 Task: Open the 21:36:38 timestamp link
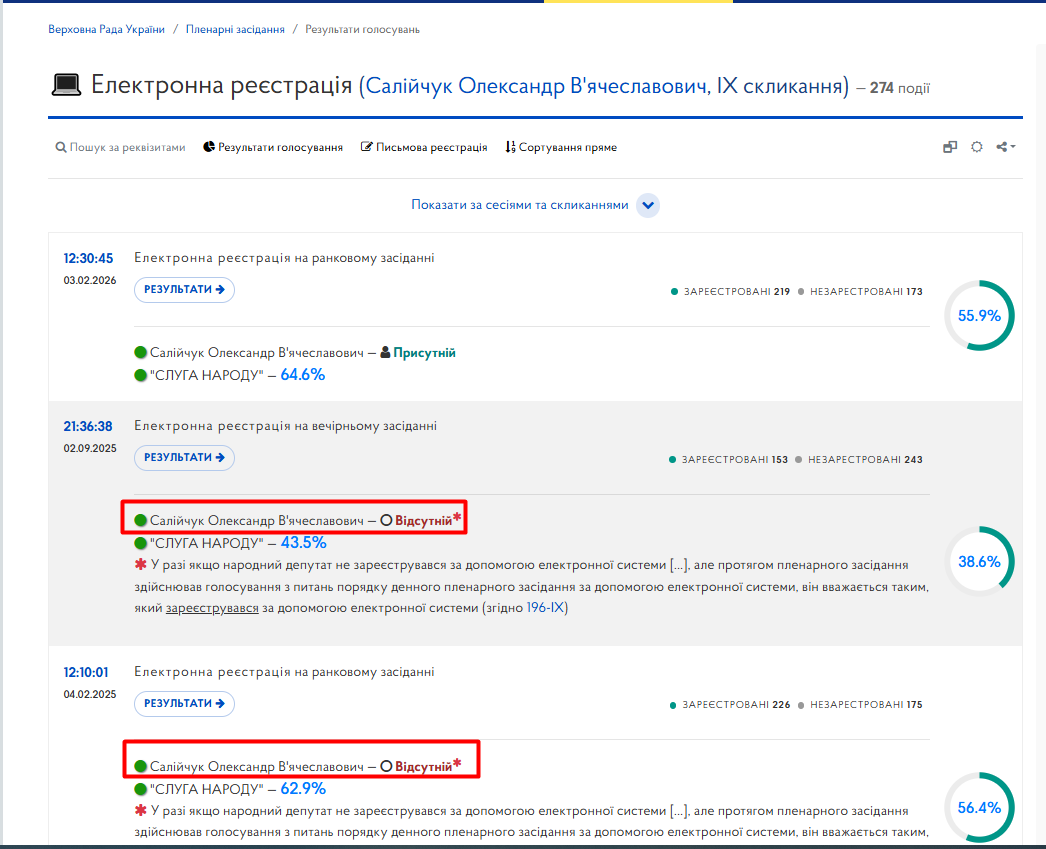click(x=88, y=426)
